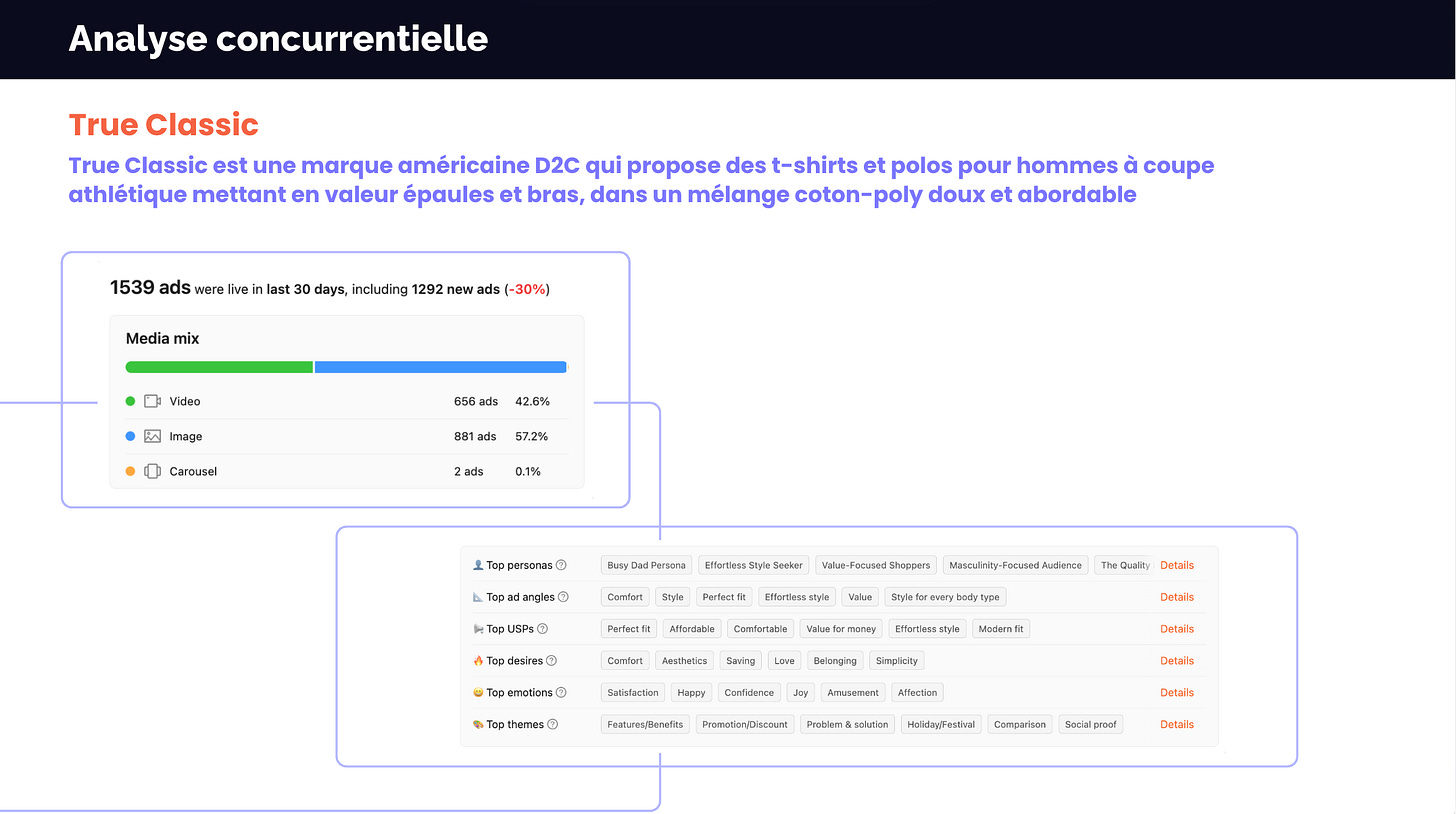Open Details for Top emotions
This screenshot has width=1456, height=814.
[x=1177, y=693]
